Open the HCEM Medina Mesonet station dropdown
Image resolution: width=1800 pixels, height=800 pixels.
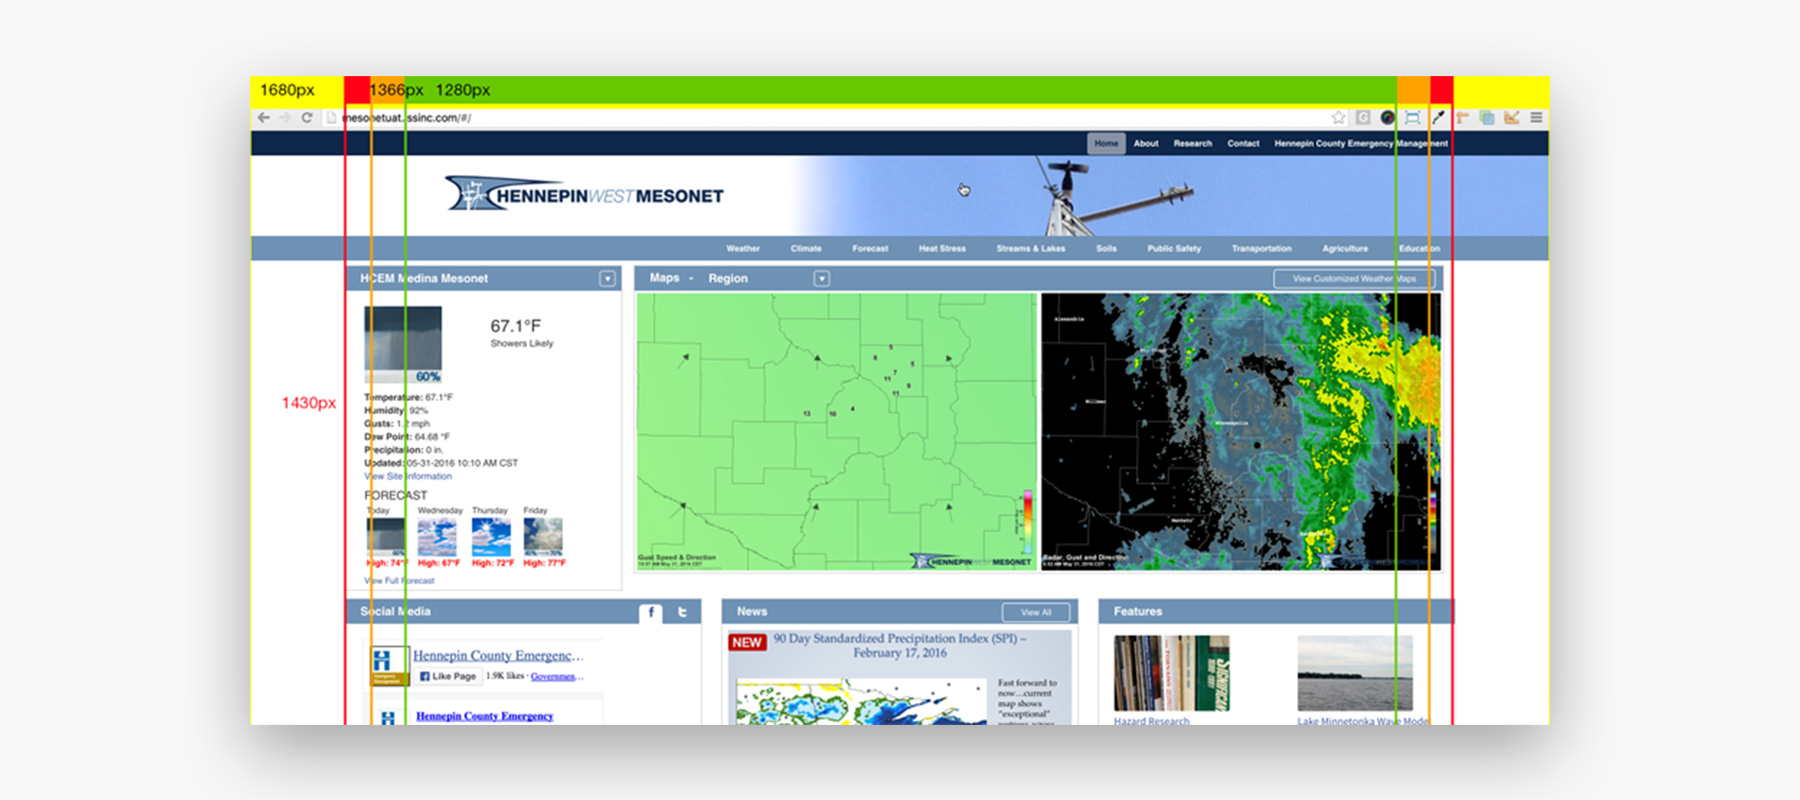pos(607,279)
